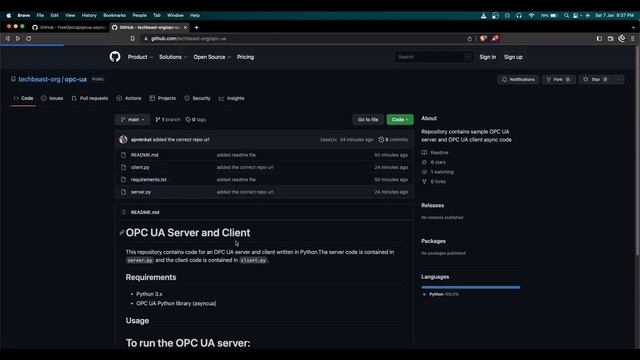
Task: Expand the Star lists dropdown arrow
Action: (x=619, y=79)
